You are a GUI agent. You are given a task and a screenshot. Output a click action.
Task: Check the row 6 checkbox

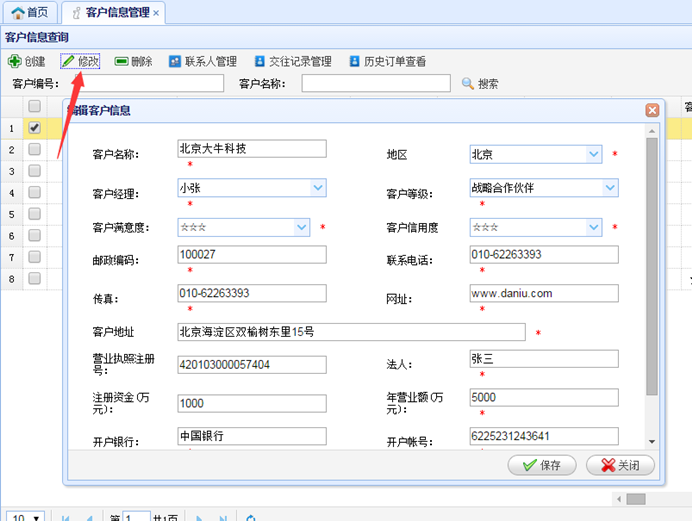click(34, 235)
